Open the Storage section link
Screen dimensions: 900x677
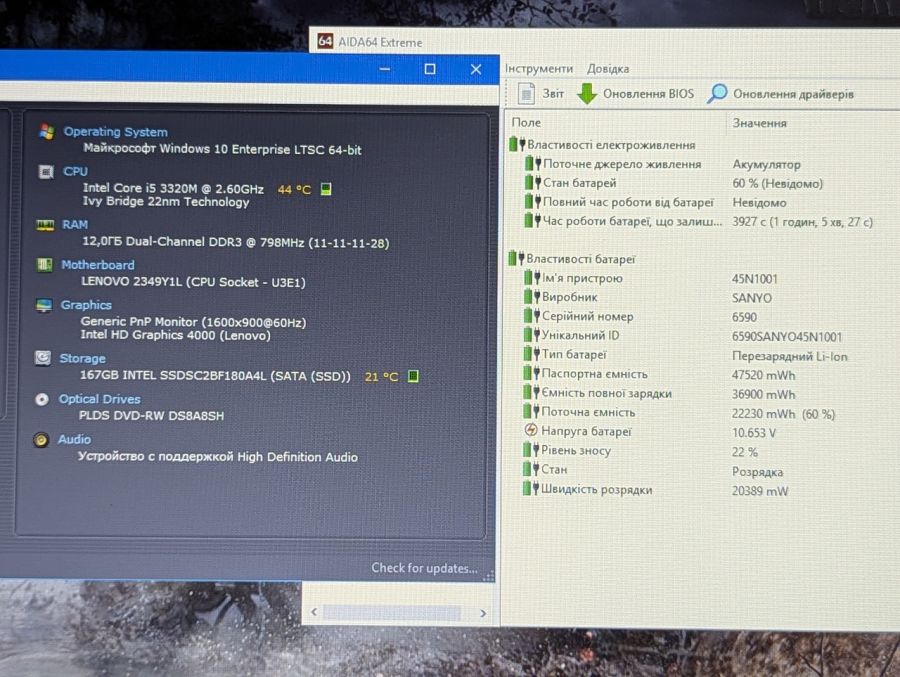tap(83, 358)
